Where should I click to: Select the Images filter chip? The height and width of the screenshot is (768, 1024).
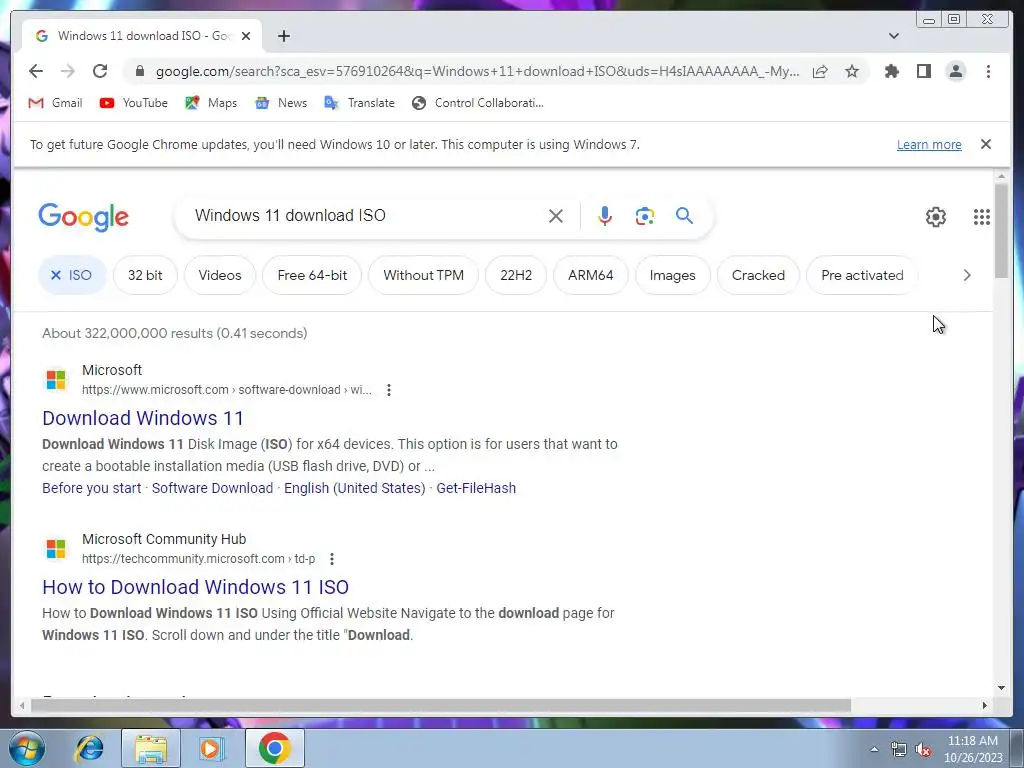point(672,275)
